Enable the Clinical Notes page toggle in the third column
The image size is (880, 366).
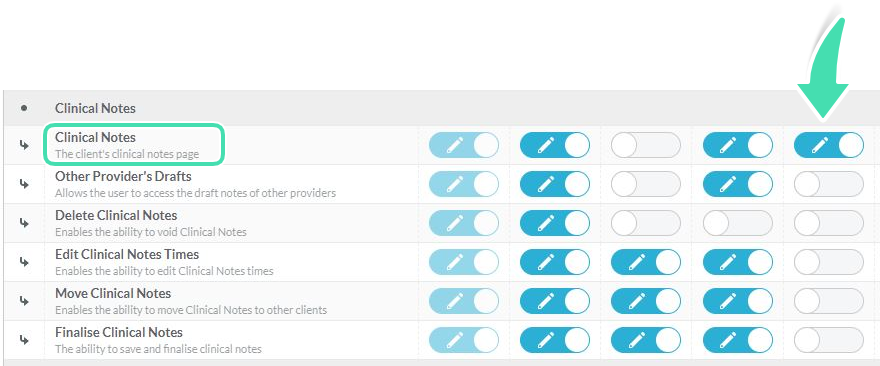click(x=645, y=145)
